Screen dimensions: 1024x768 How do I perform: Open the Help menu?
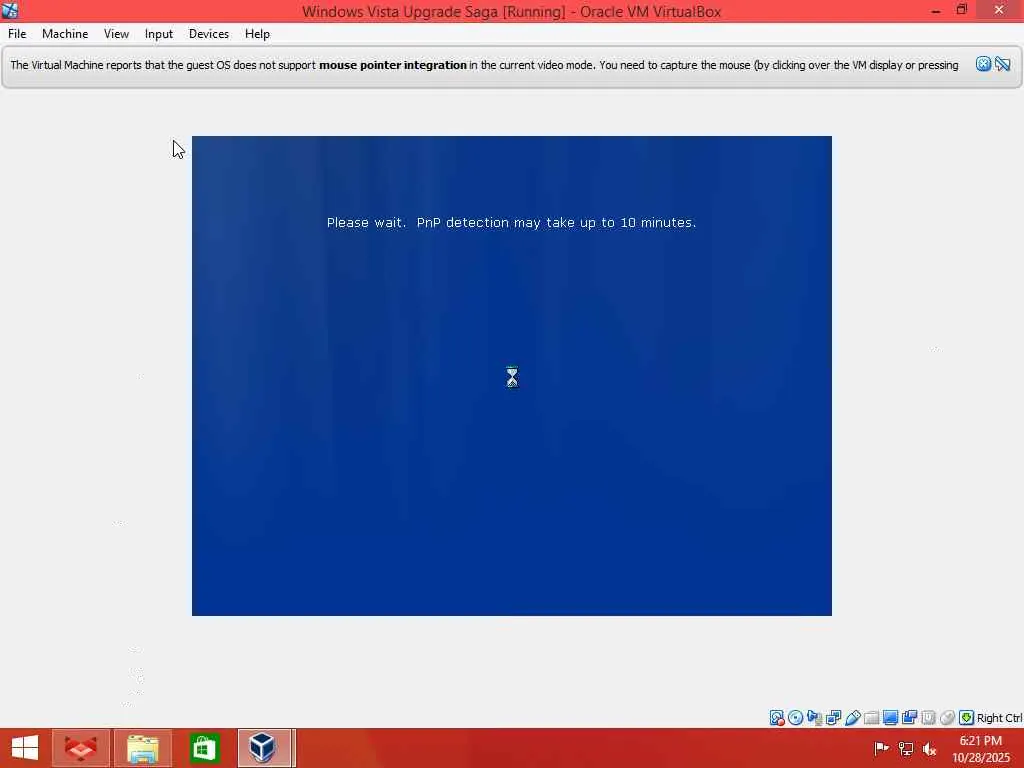pyautogui.click(x=257, y=34)
